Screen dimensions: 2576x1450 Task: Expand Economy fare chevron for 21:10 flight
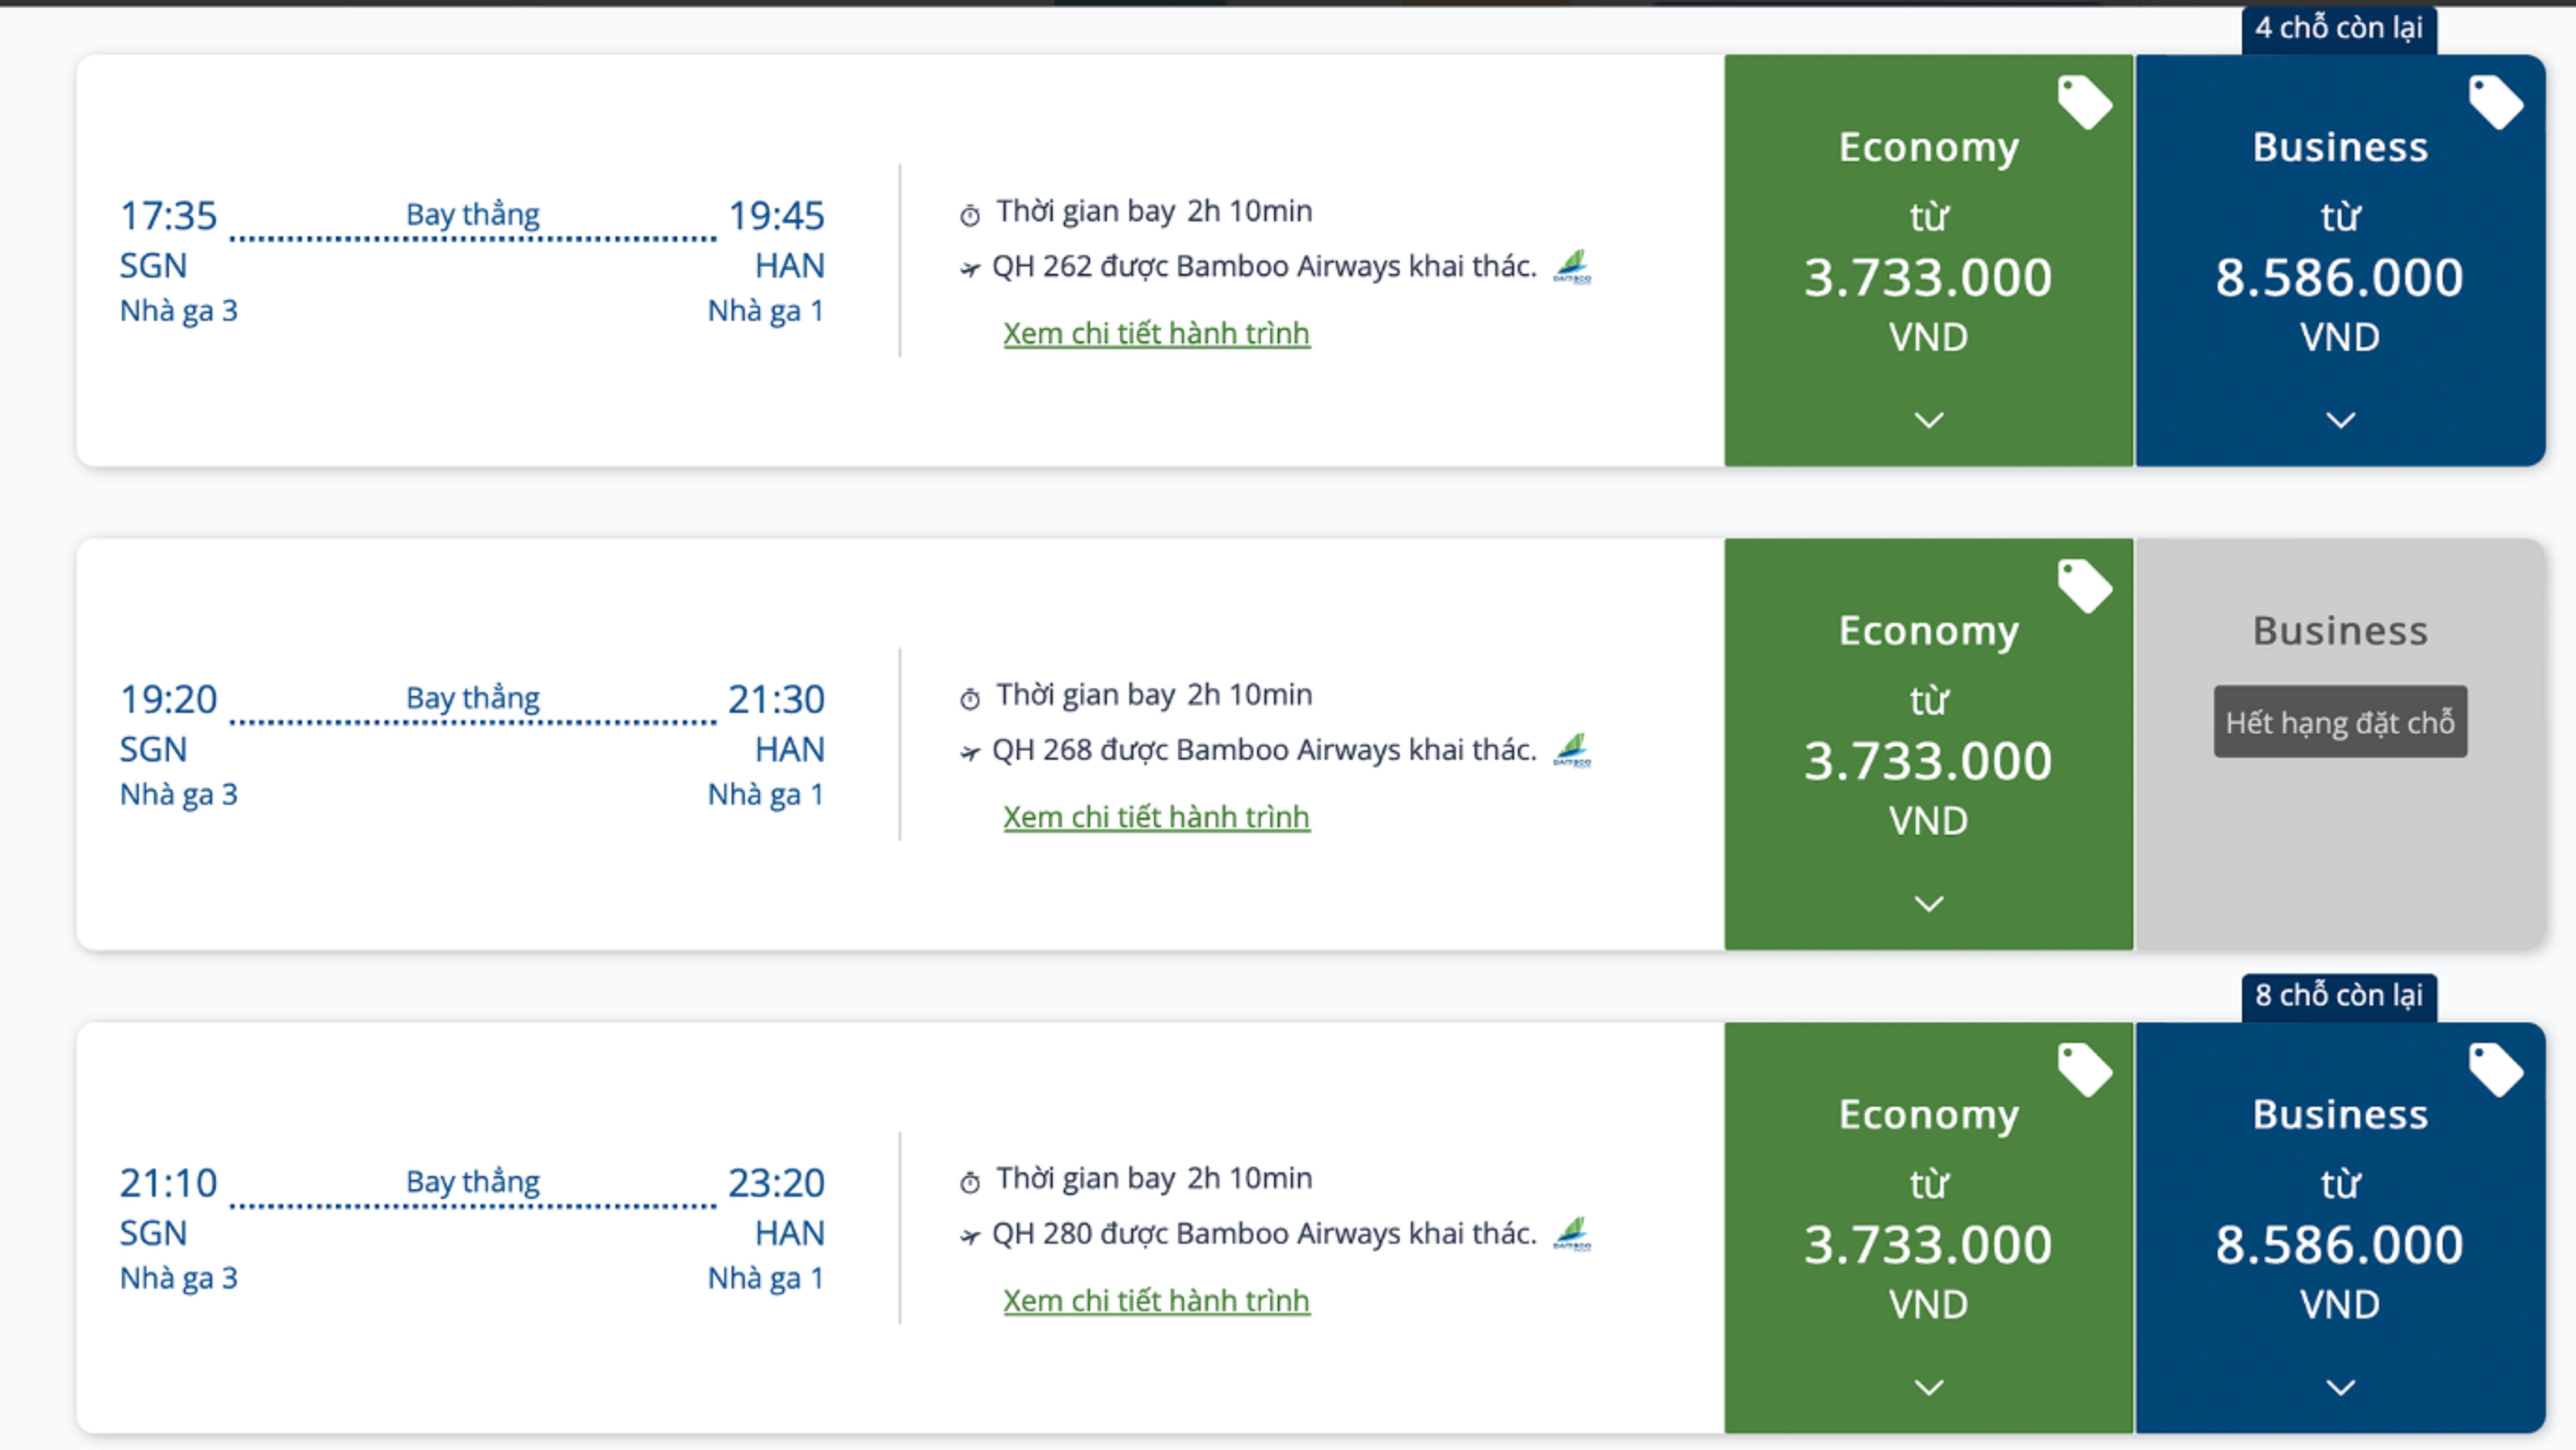[x=1928, y=1387]
